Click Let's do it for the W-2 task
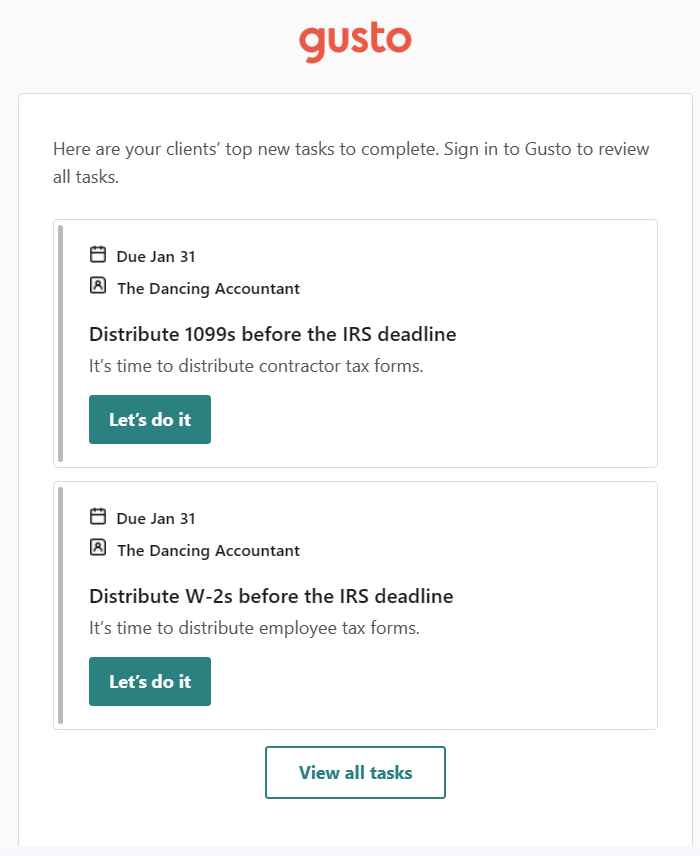Viewport: 700px width, 856px height. pos(149,681)
